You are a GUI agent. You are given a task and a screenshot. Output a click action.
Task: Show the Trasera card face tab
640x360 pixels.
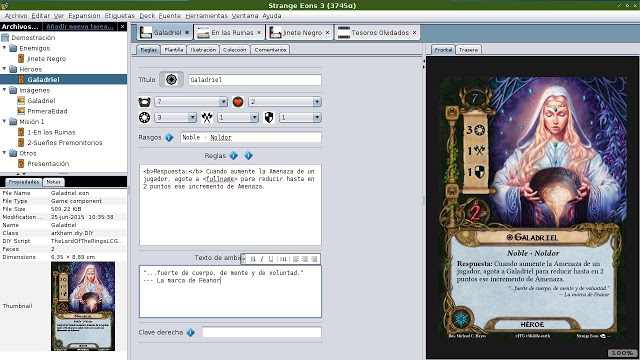468,50
